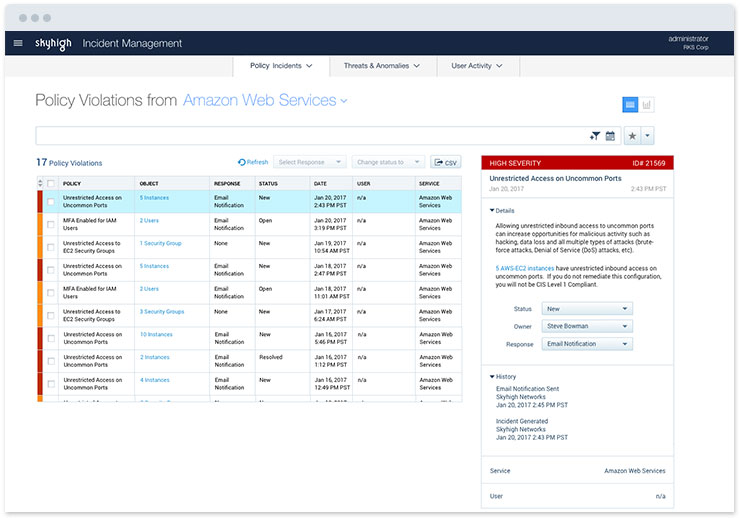Open the Change status to dropdown
The height and width of the screenshot is (518, 740).
pyautogui.click(x=388, y=162)
